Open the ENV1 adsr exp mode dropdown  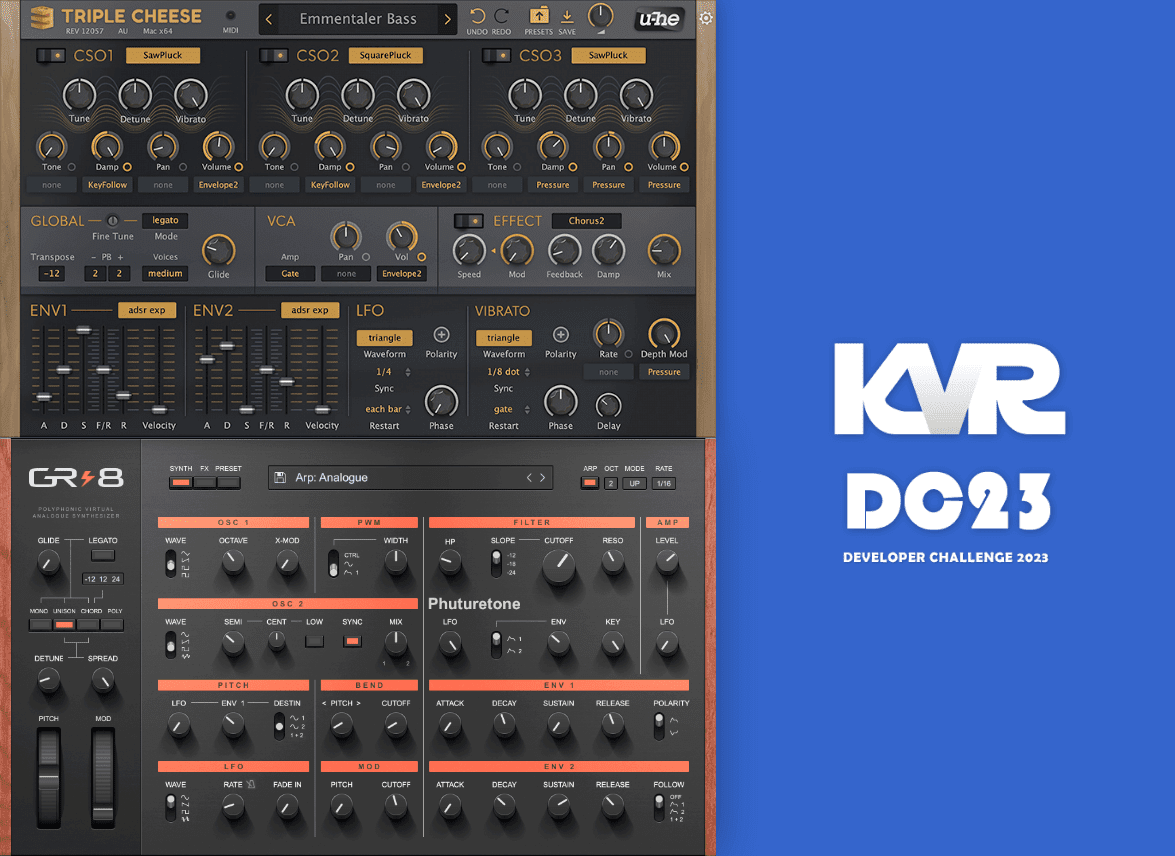coord(147,310)
